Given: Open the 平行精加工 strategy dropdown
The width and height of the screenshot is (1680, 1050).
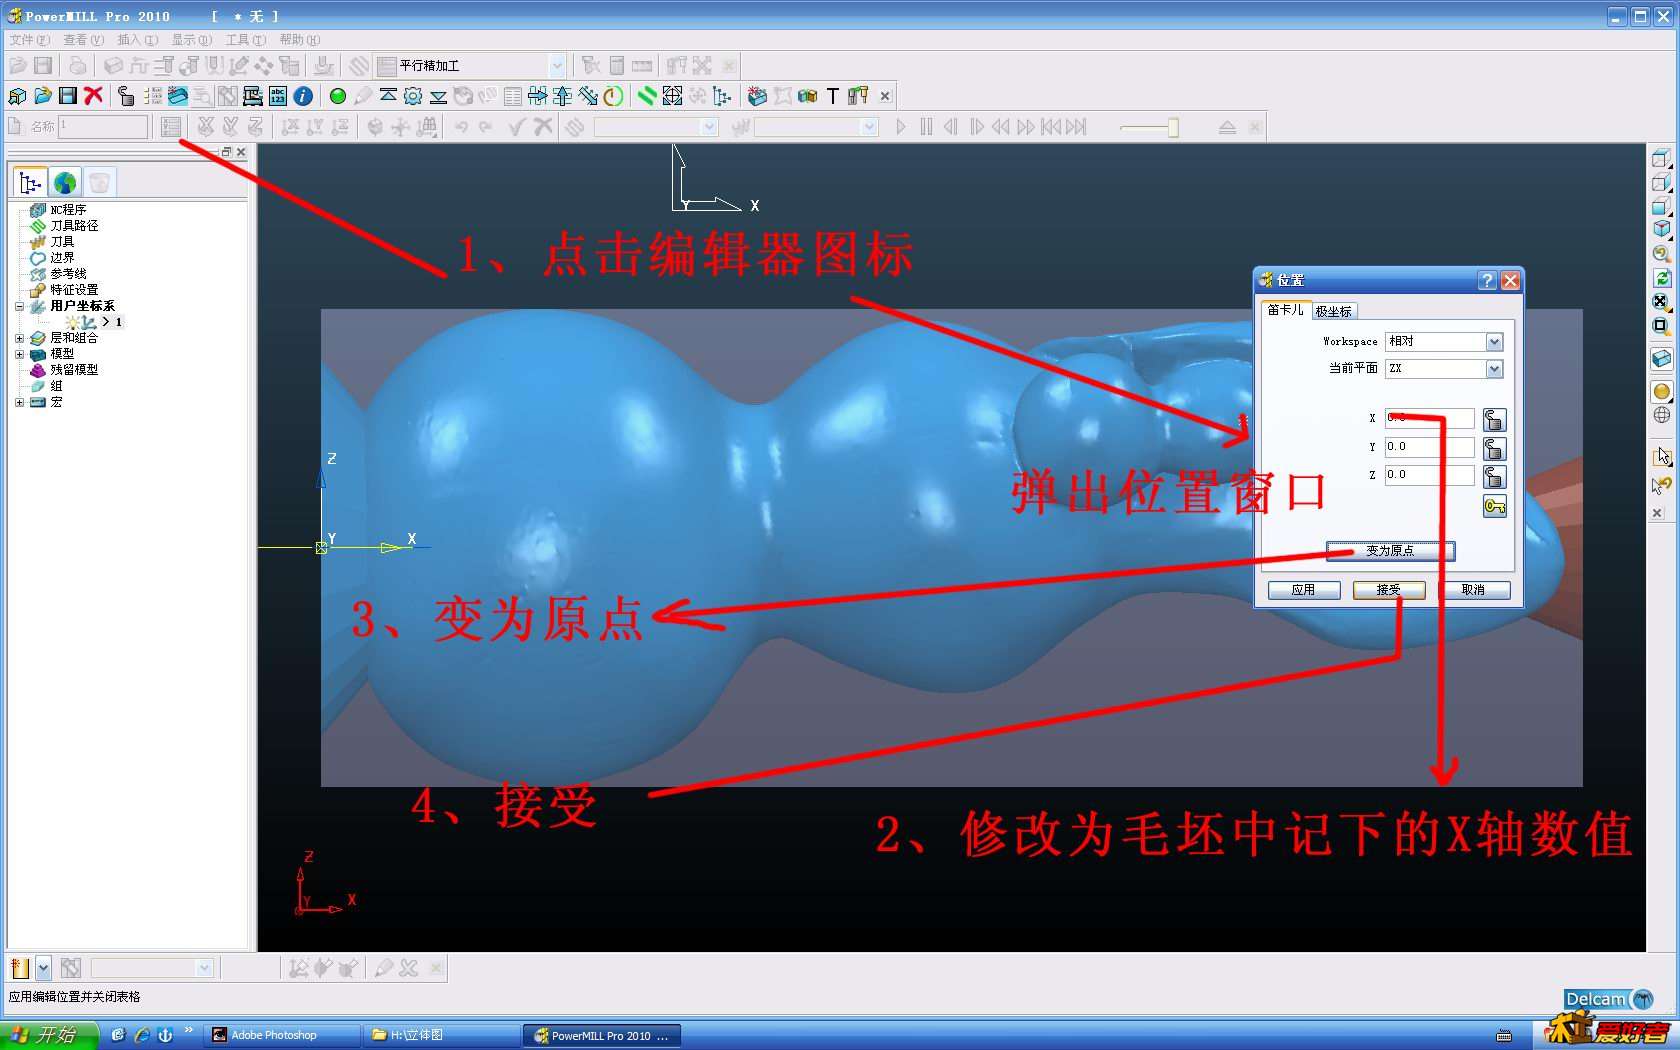Looking at the screenshot, I should click(x=557, y=66).
